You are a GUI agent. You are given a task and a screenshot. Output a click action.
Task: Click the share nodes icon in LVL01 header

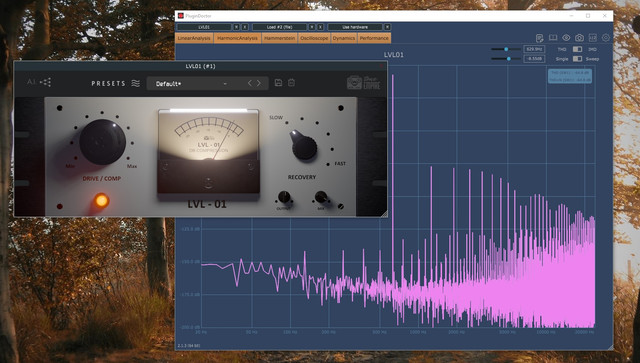tap(45, 82)
